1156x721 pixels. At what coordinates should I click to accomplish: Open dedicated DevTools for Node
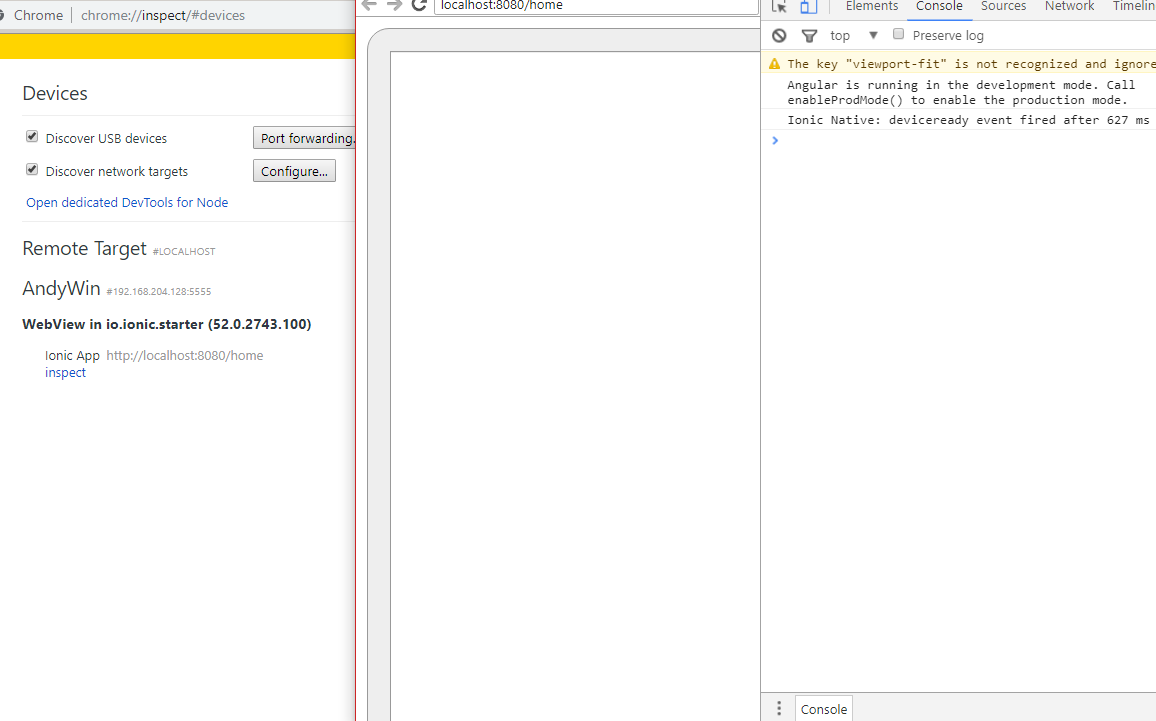[x=127, y=202]
